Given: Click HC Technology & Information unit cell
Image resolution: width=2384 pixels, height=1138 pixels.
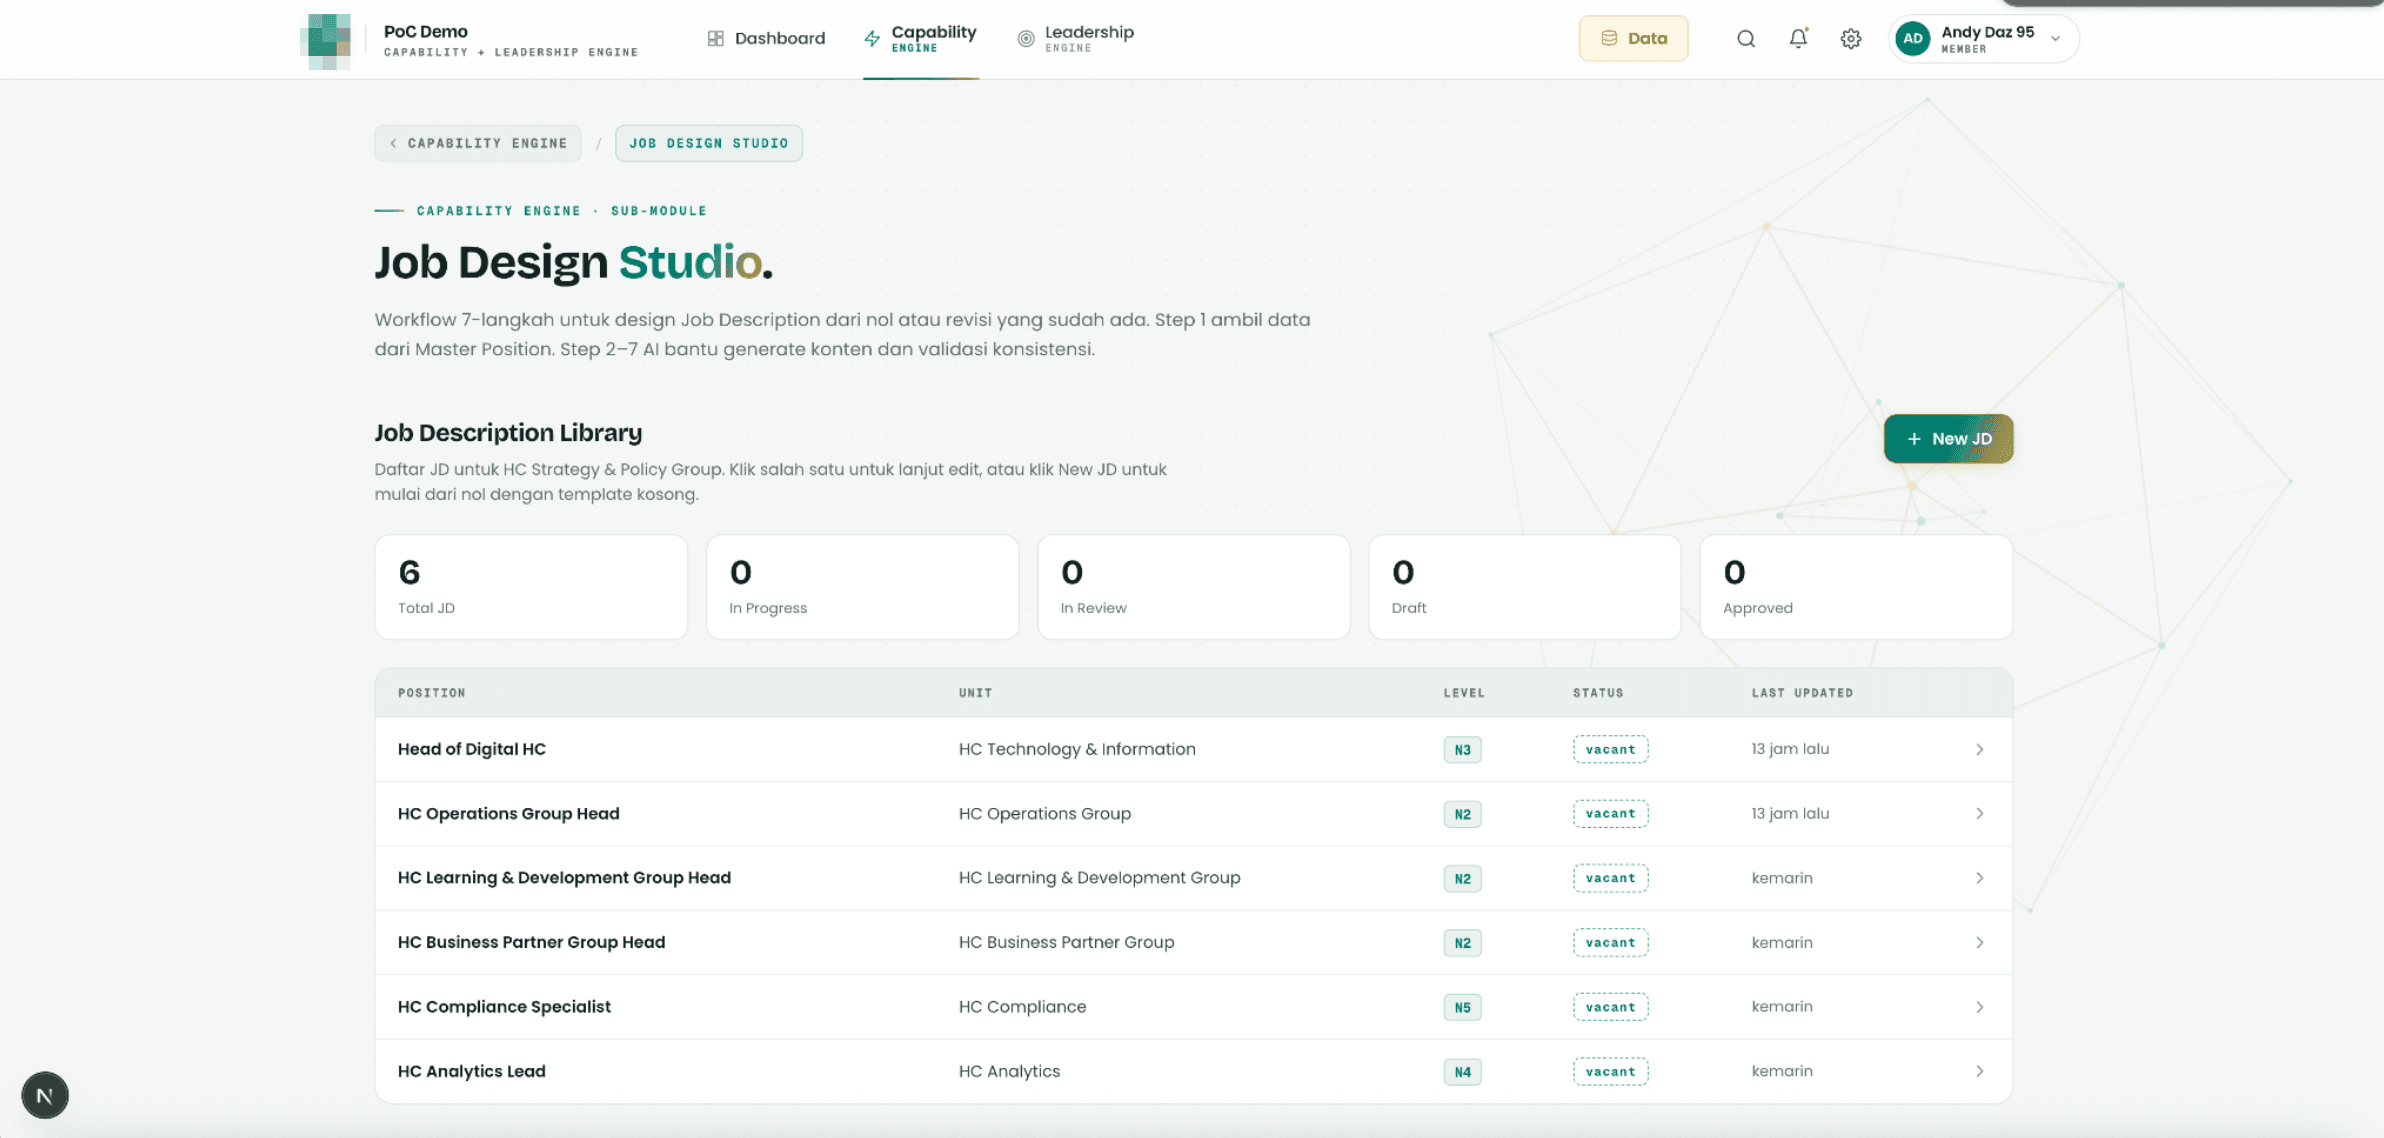Looking at the screenshot, I should 1077,749.
